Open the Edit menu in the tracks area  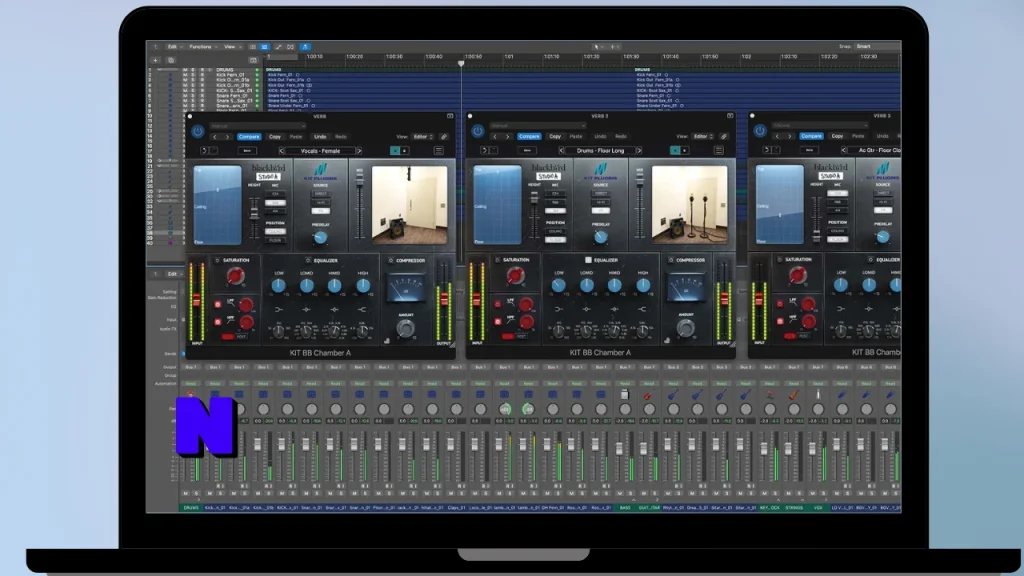pos(174,47)
